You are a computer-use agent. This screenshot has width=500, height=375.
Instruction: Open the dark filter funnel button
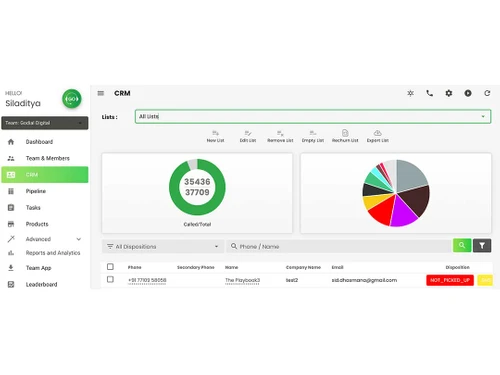[x=482, y=246]
